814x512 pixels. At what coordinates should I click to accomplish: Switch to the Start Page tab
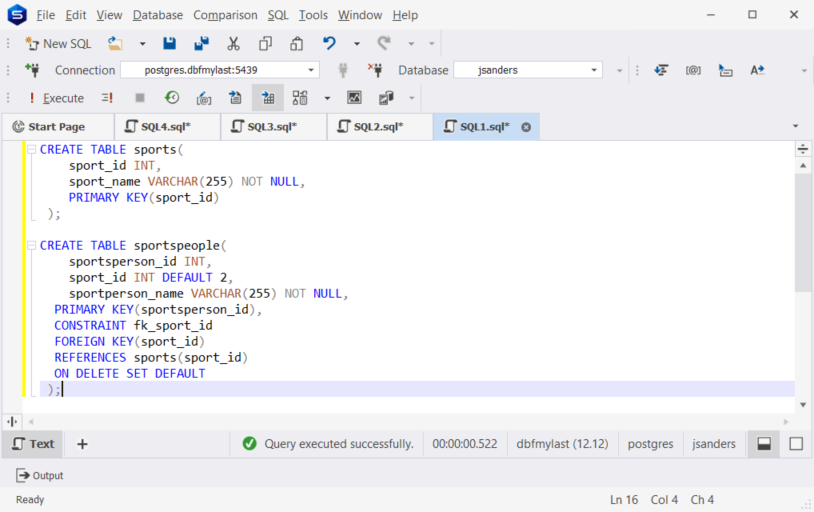(57, 127)
